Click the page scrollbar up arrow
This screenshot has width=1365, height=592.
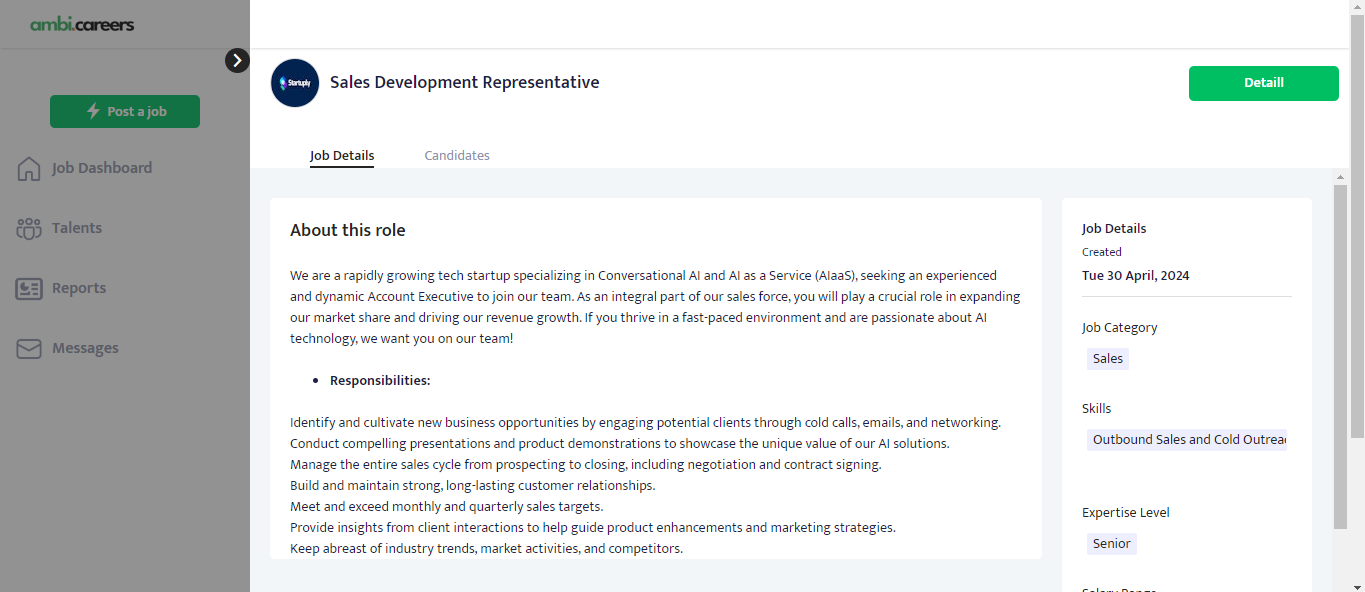tap(1341, 178)
